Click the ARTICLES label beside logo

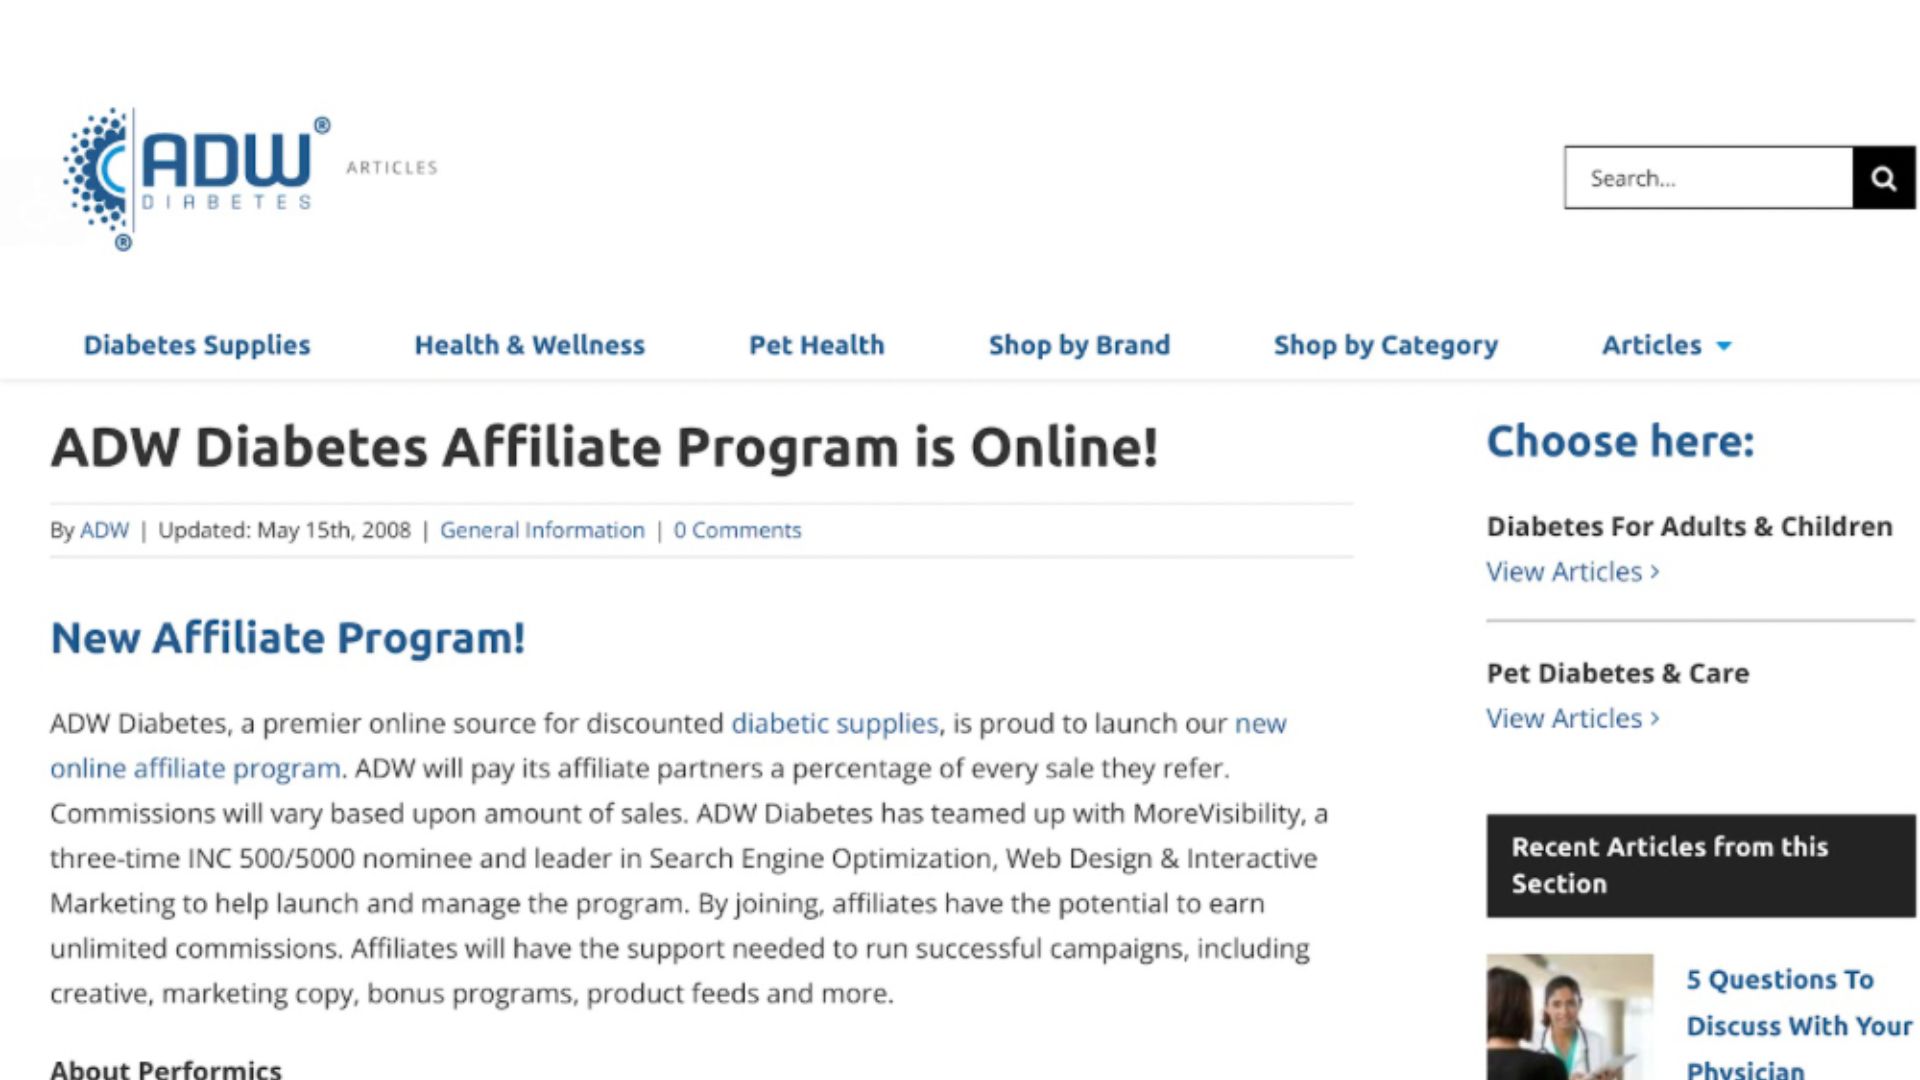[x=392, y=168]
